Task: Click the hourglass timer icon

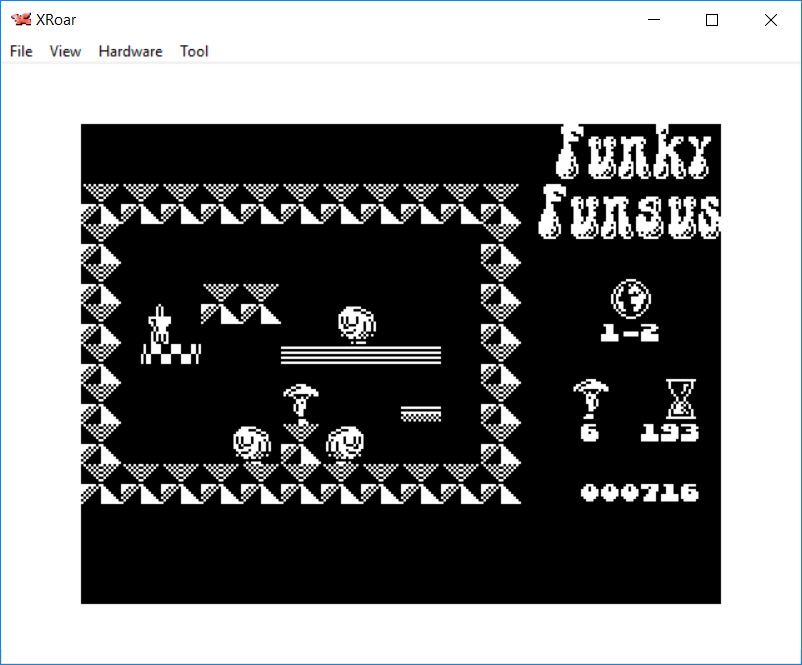Action: [x=680, y=399]
